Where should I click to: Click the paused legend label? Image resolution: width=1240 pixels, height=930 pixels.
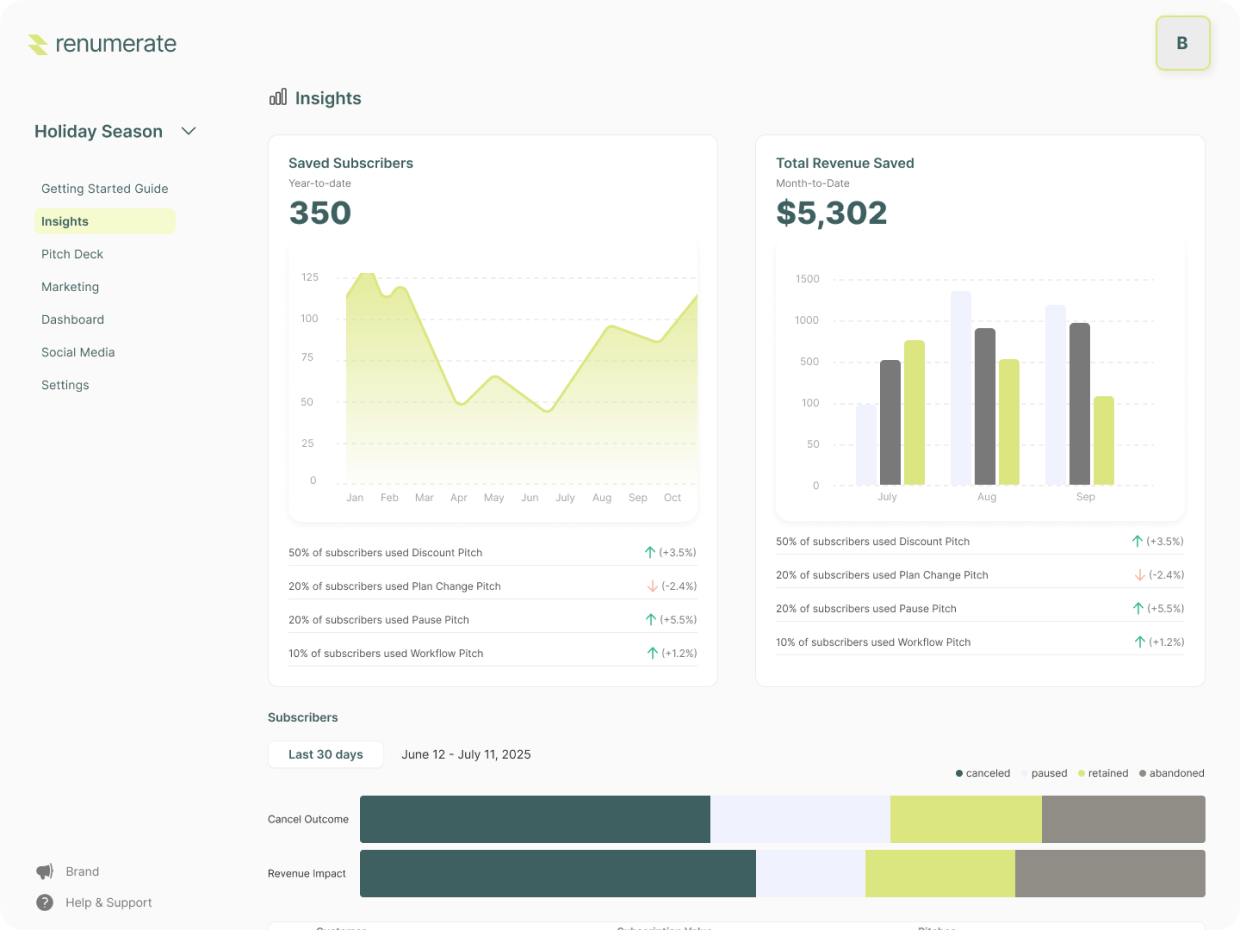point(1049,773)
